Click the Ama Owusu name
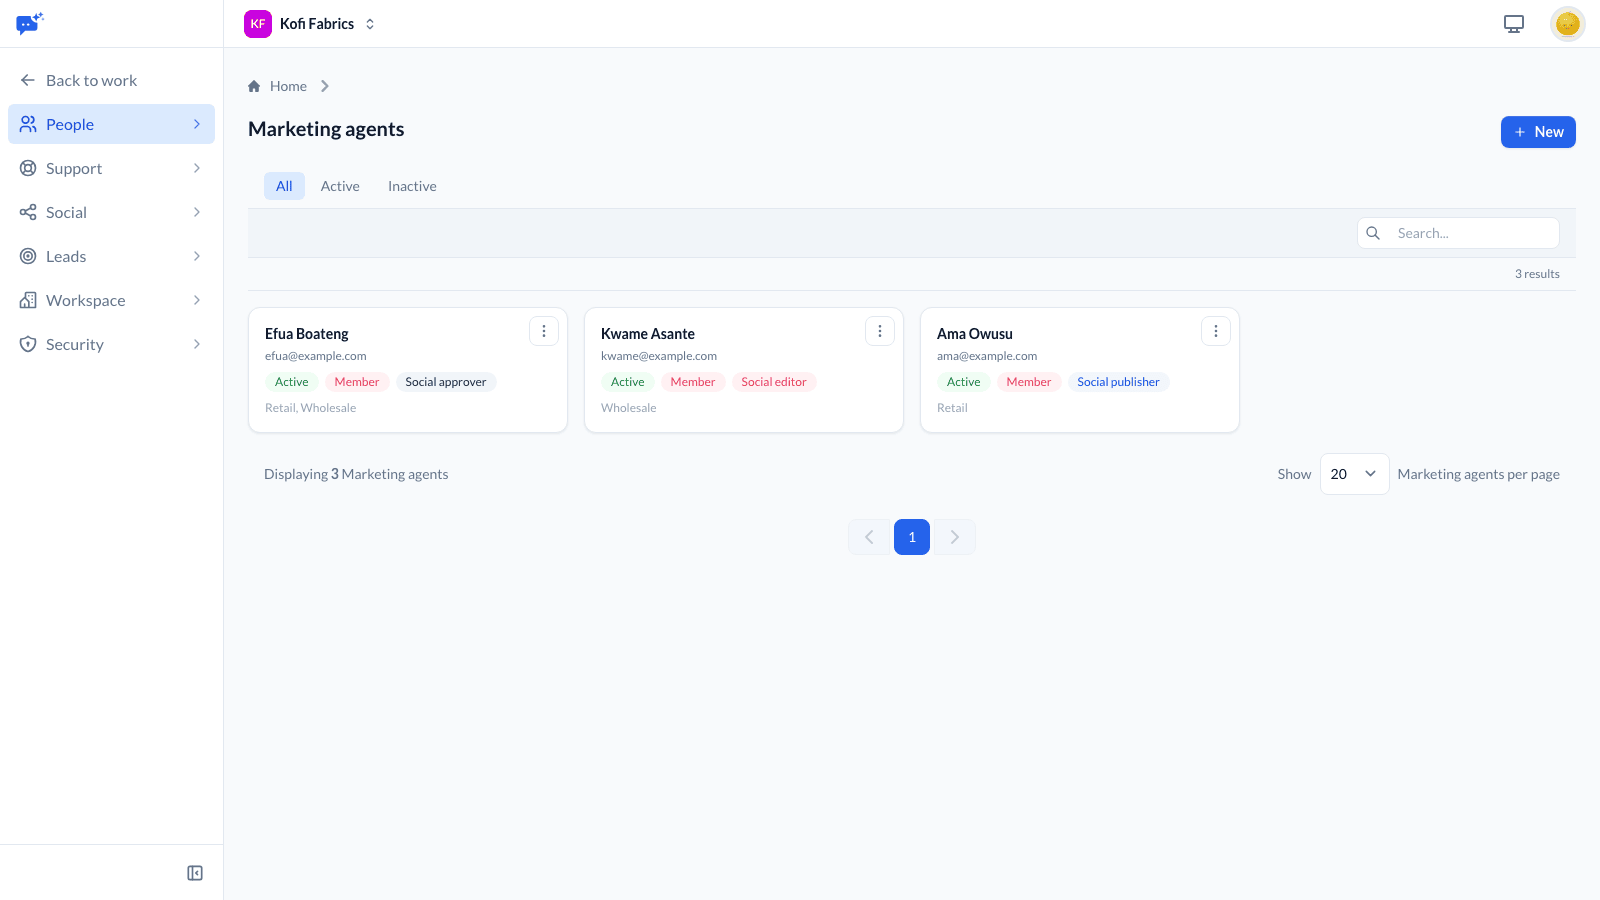Image resolution: width=1600 pixels, height=900 pixels. click(x=975, y=334)
